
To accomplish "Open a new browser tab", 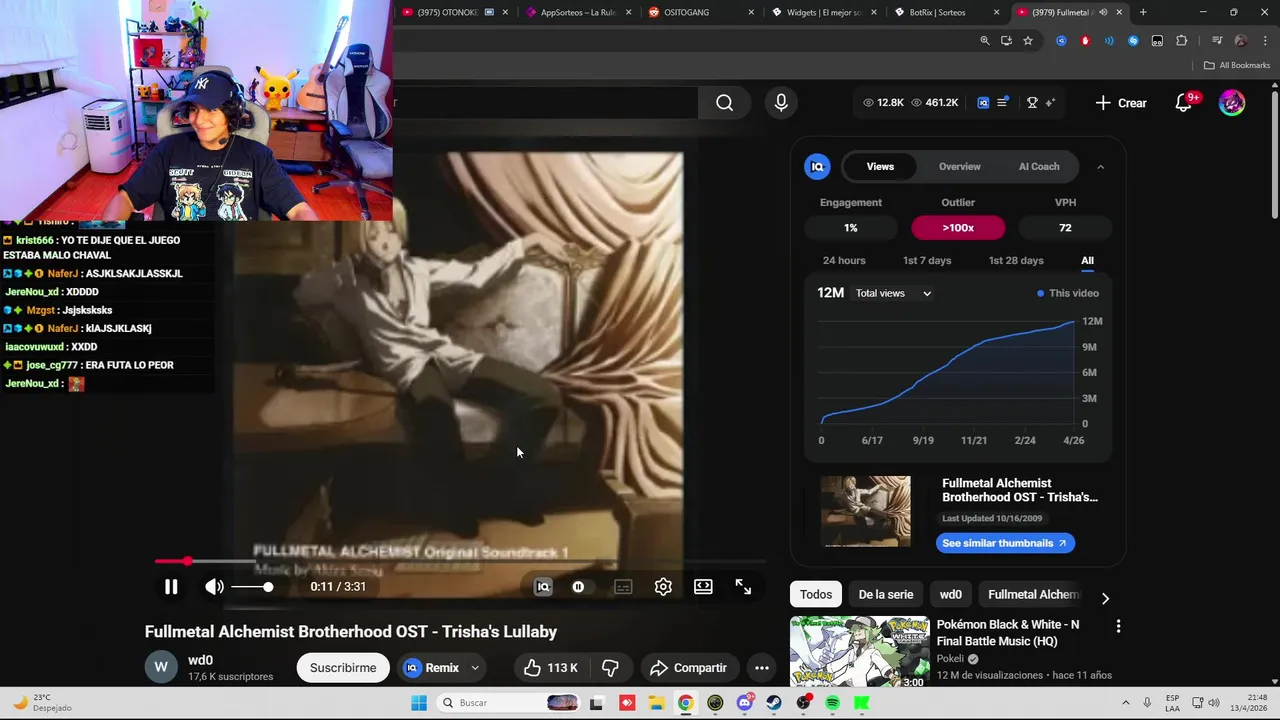I will point(1143,12).
